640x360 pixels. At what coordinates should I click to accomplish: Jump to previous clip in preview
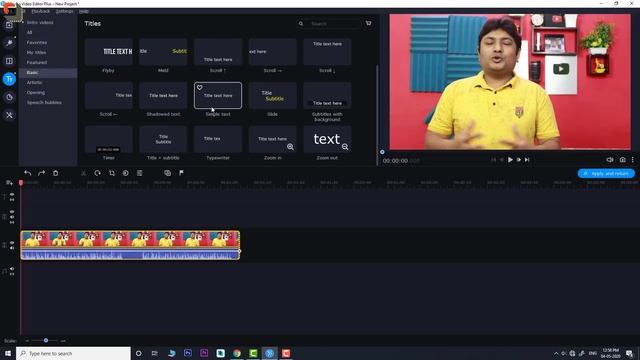pyautogui.click(x=493, y=160)
